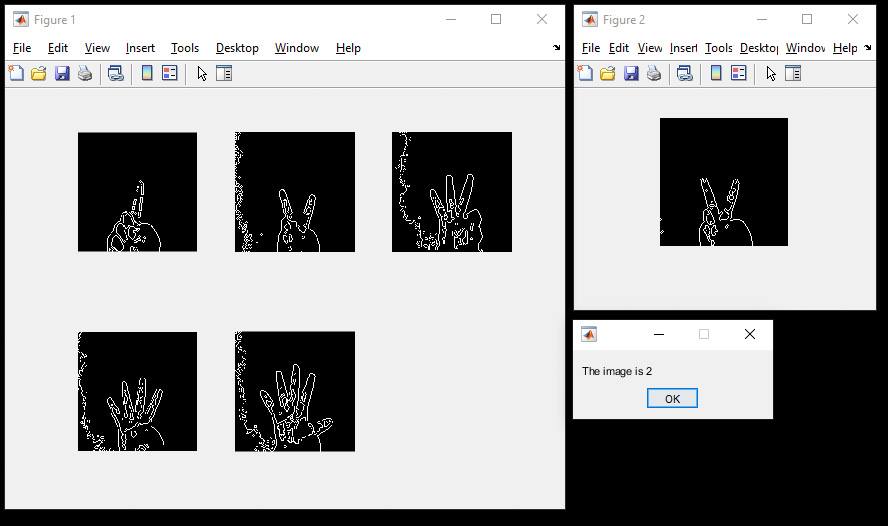Click OK in the image result dialog
Viewport: 888px width, 526px height.
coord(672,399)
